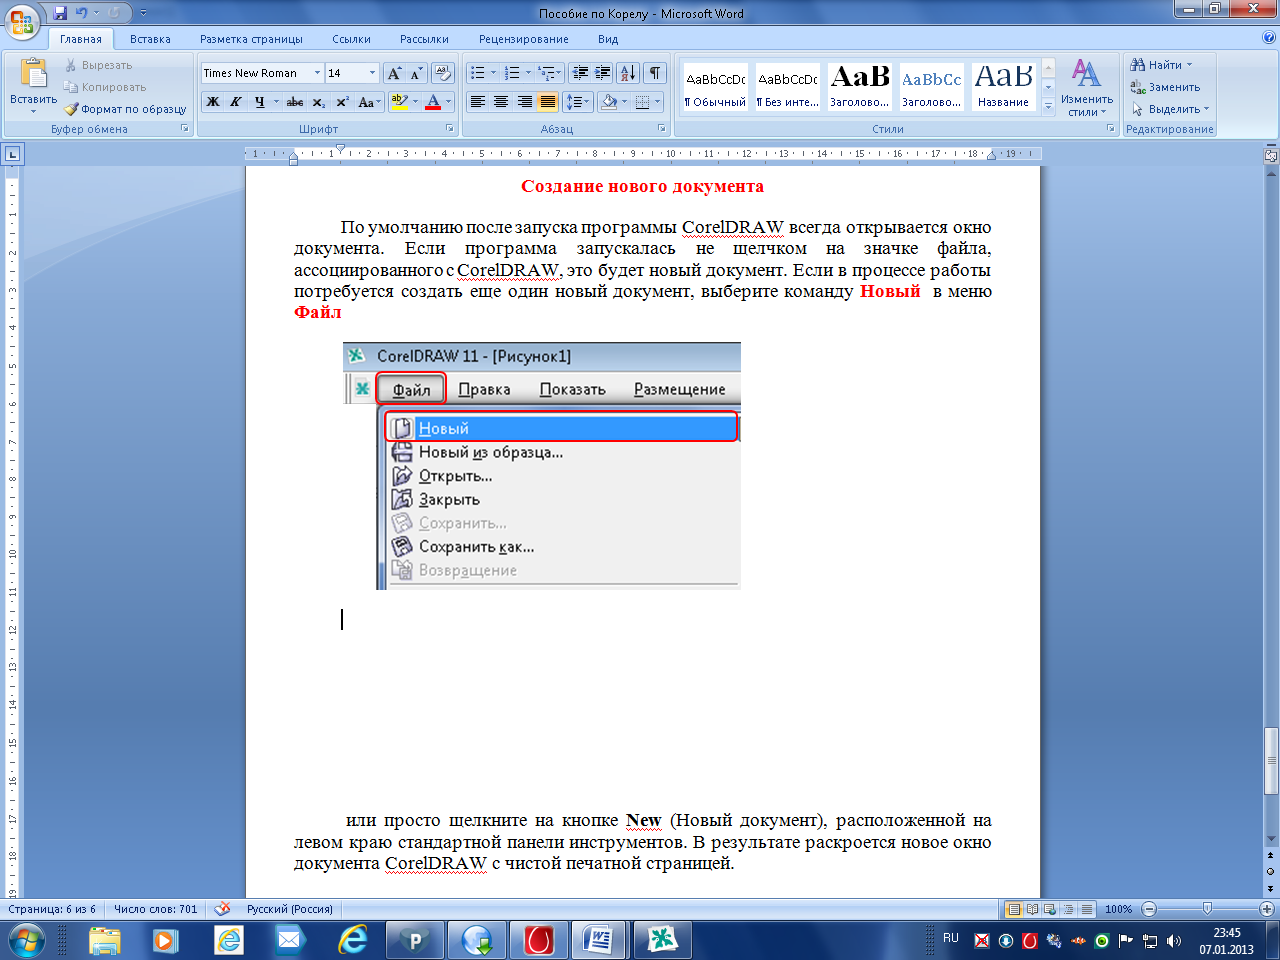1280x960 pixels.
Task: Expand the bullets list dropdown arrow
Action: [493, 73]
